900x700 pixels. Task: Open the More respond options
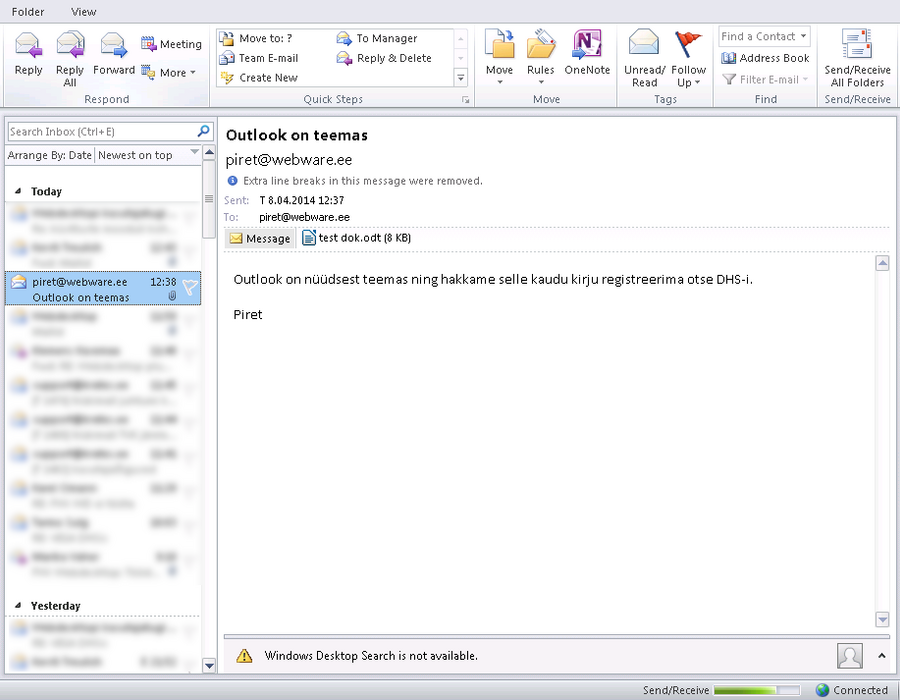coord(169,73)
